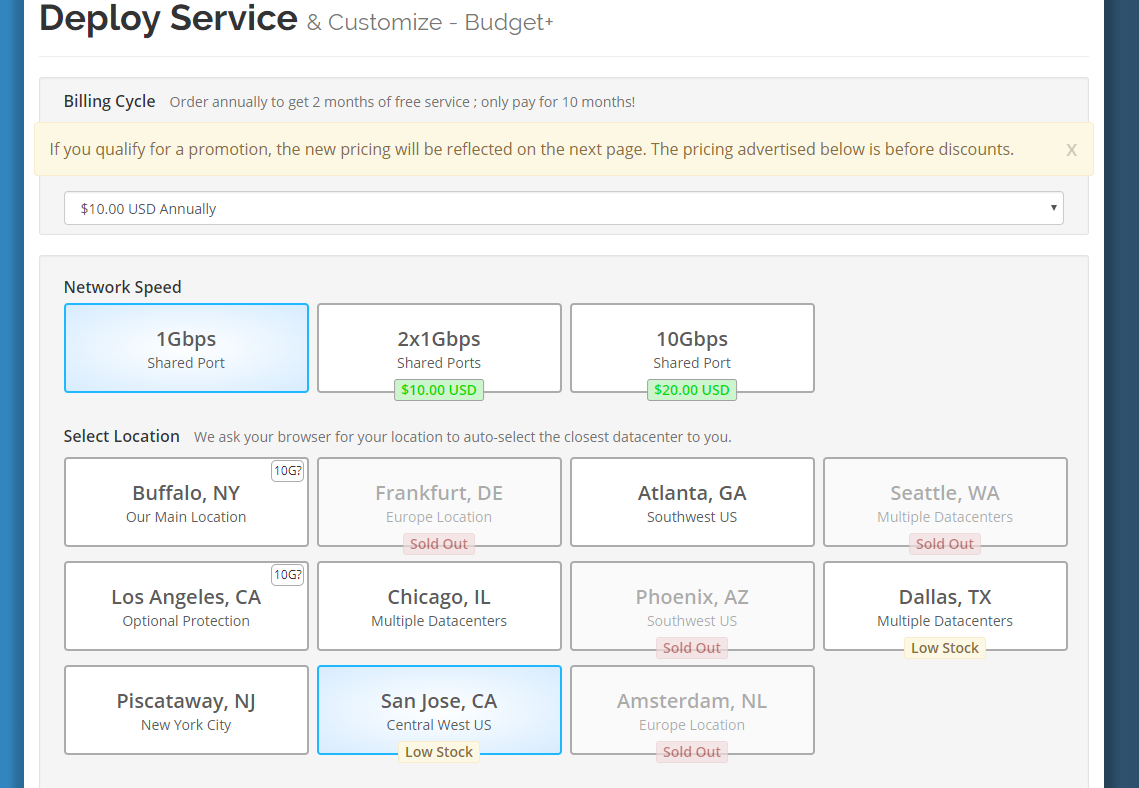The width and height of the screenshot is (1139, 788).
Task: Click the $10.00 USD price badge
Action: click(439, 390)
